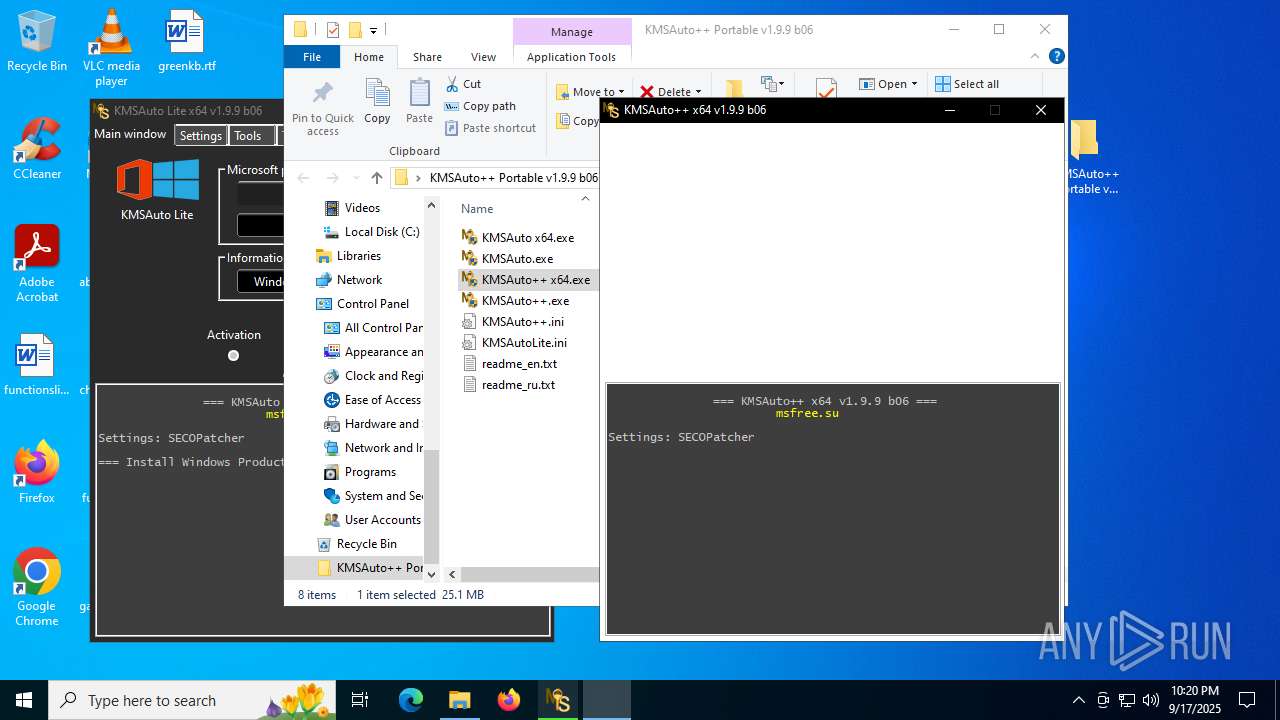The image size is (1280, 720).
Task: Click volume icon in system tray
Action: point(1151,700)
